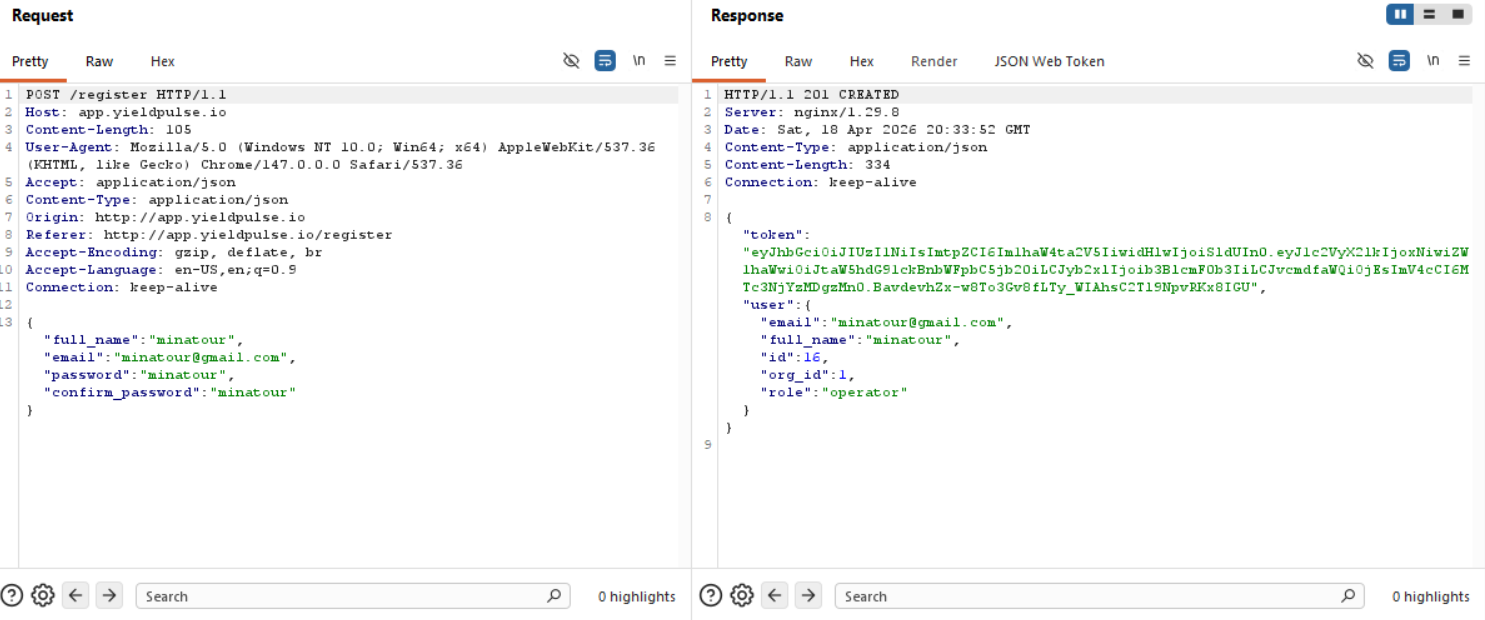The height and width of the screenshot is (620, 1485).
Task: Toggle word wrap in Request panel
Action: tap(605, 61)
